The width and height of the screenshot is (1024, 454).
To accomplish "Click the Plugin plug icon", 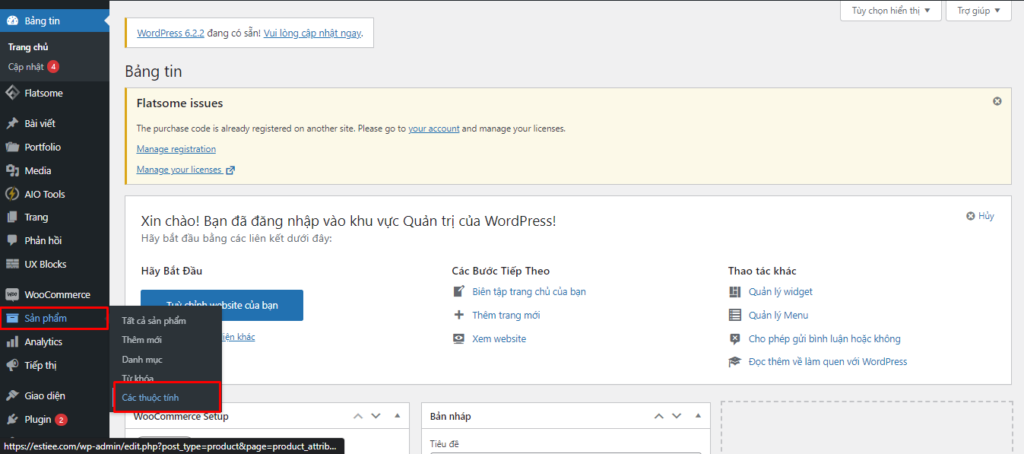I will tap(12, 419).
